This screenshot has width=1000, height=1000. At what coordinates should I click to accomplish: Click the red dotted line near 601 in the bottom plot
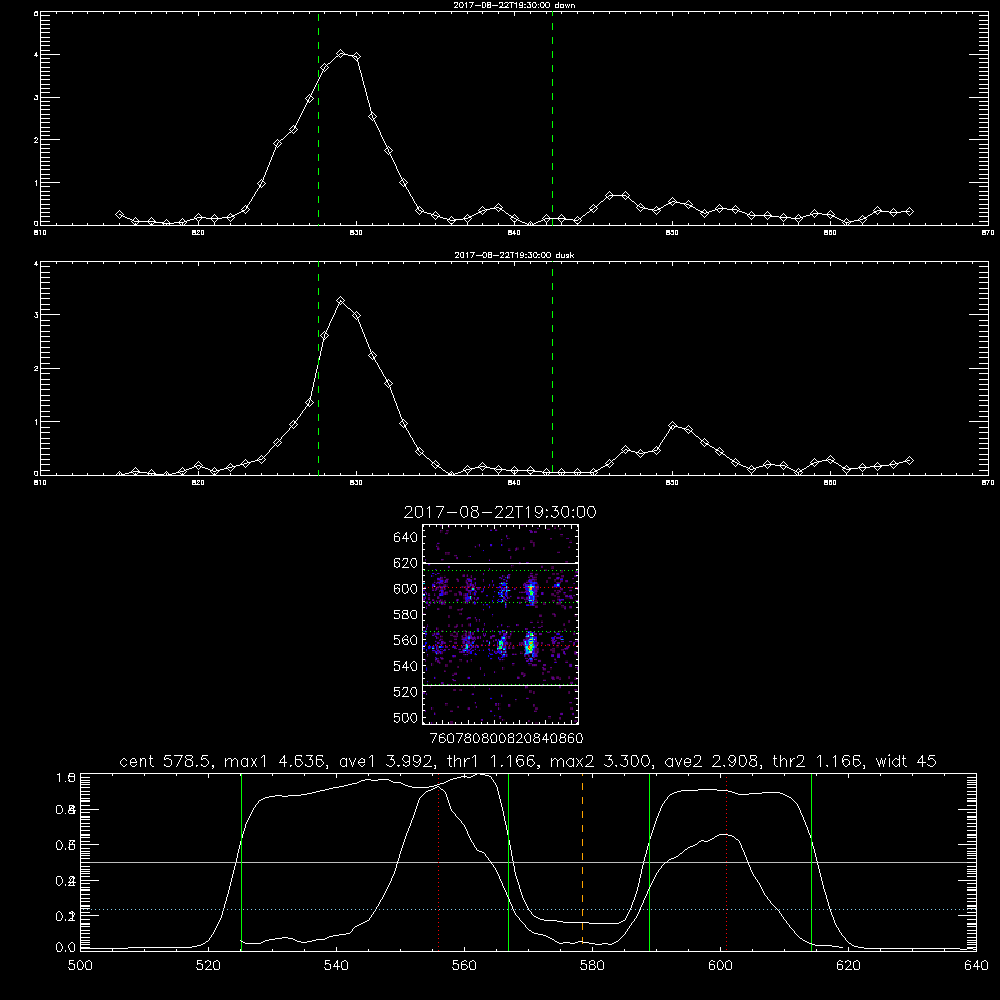tap(726, 862)
